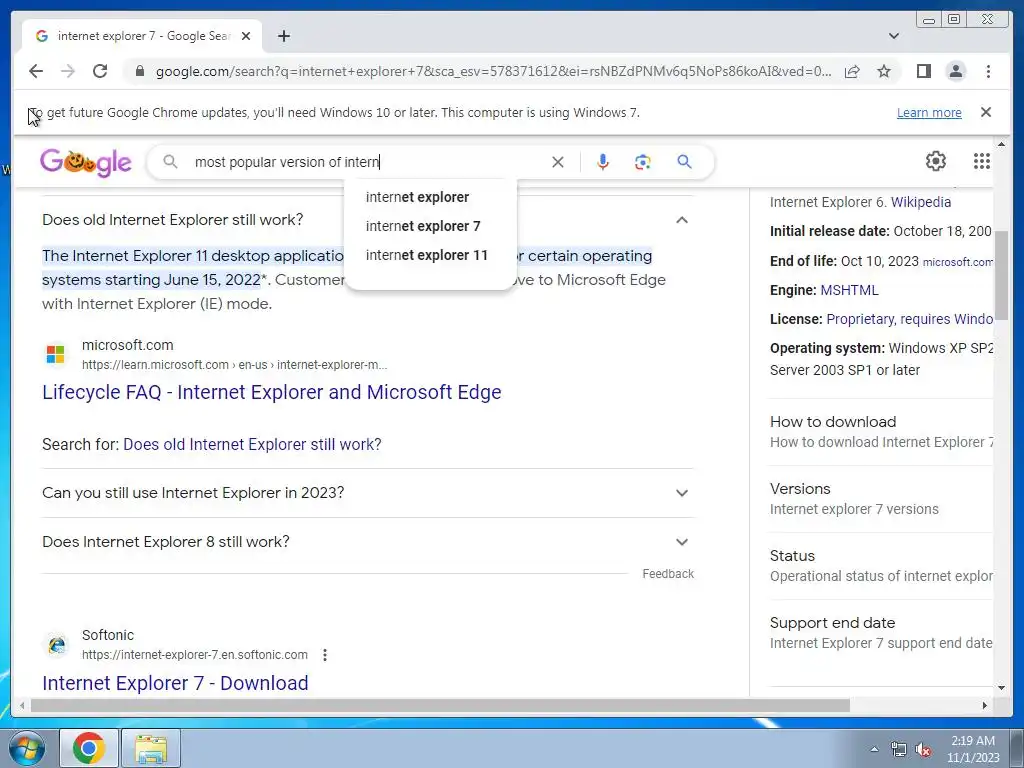
Task: Click vertical scrollbar down arrow
Action: [1002, 688]
